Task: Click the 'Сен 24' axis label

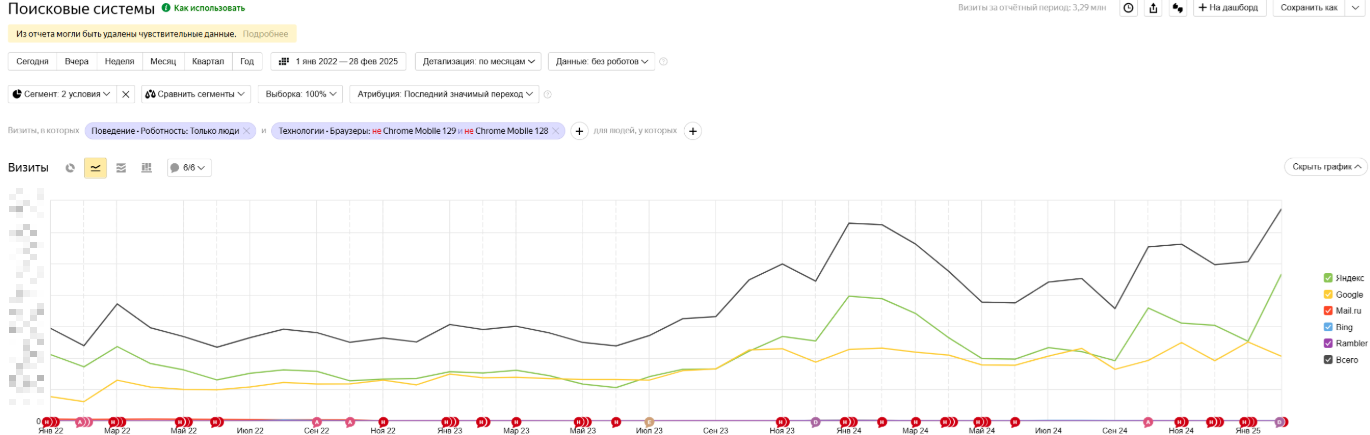Action: click(x=1115, y=430)
